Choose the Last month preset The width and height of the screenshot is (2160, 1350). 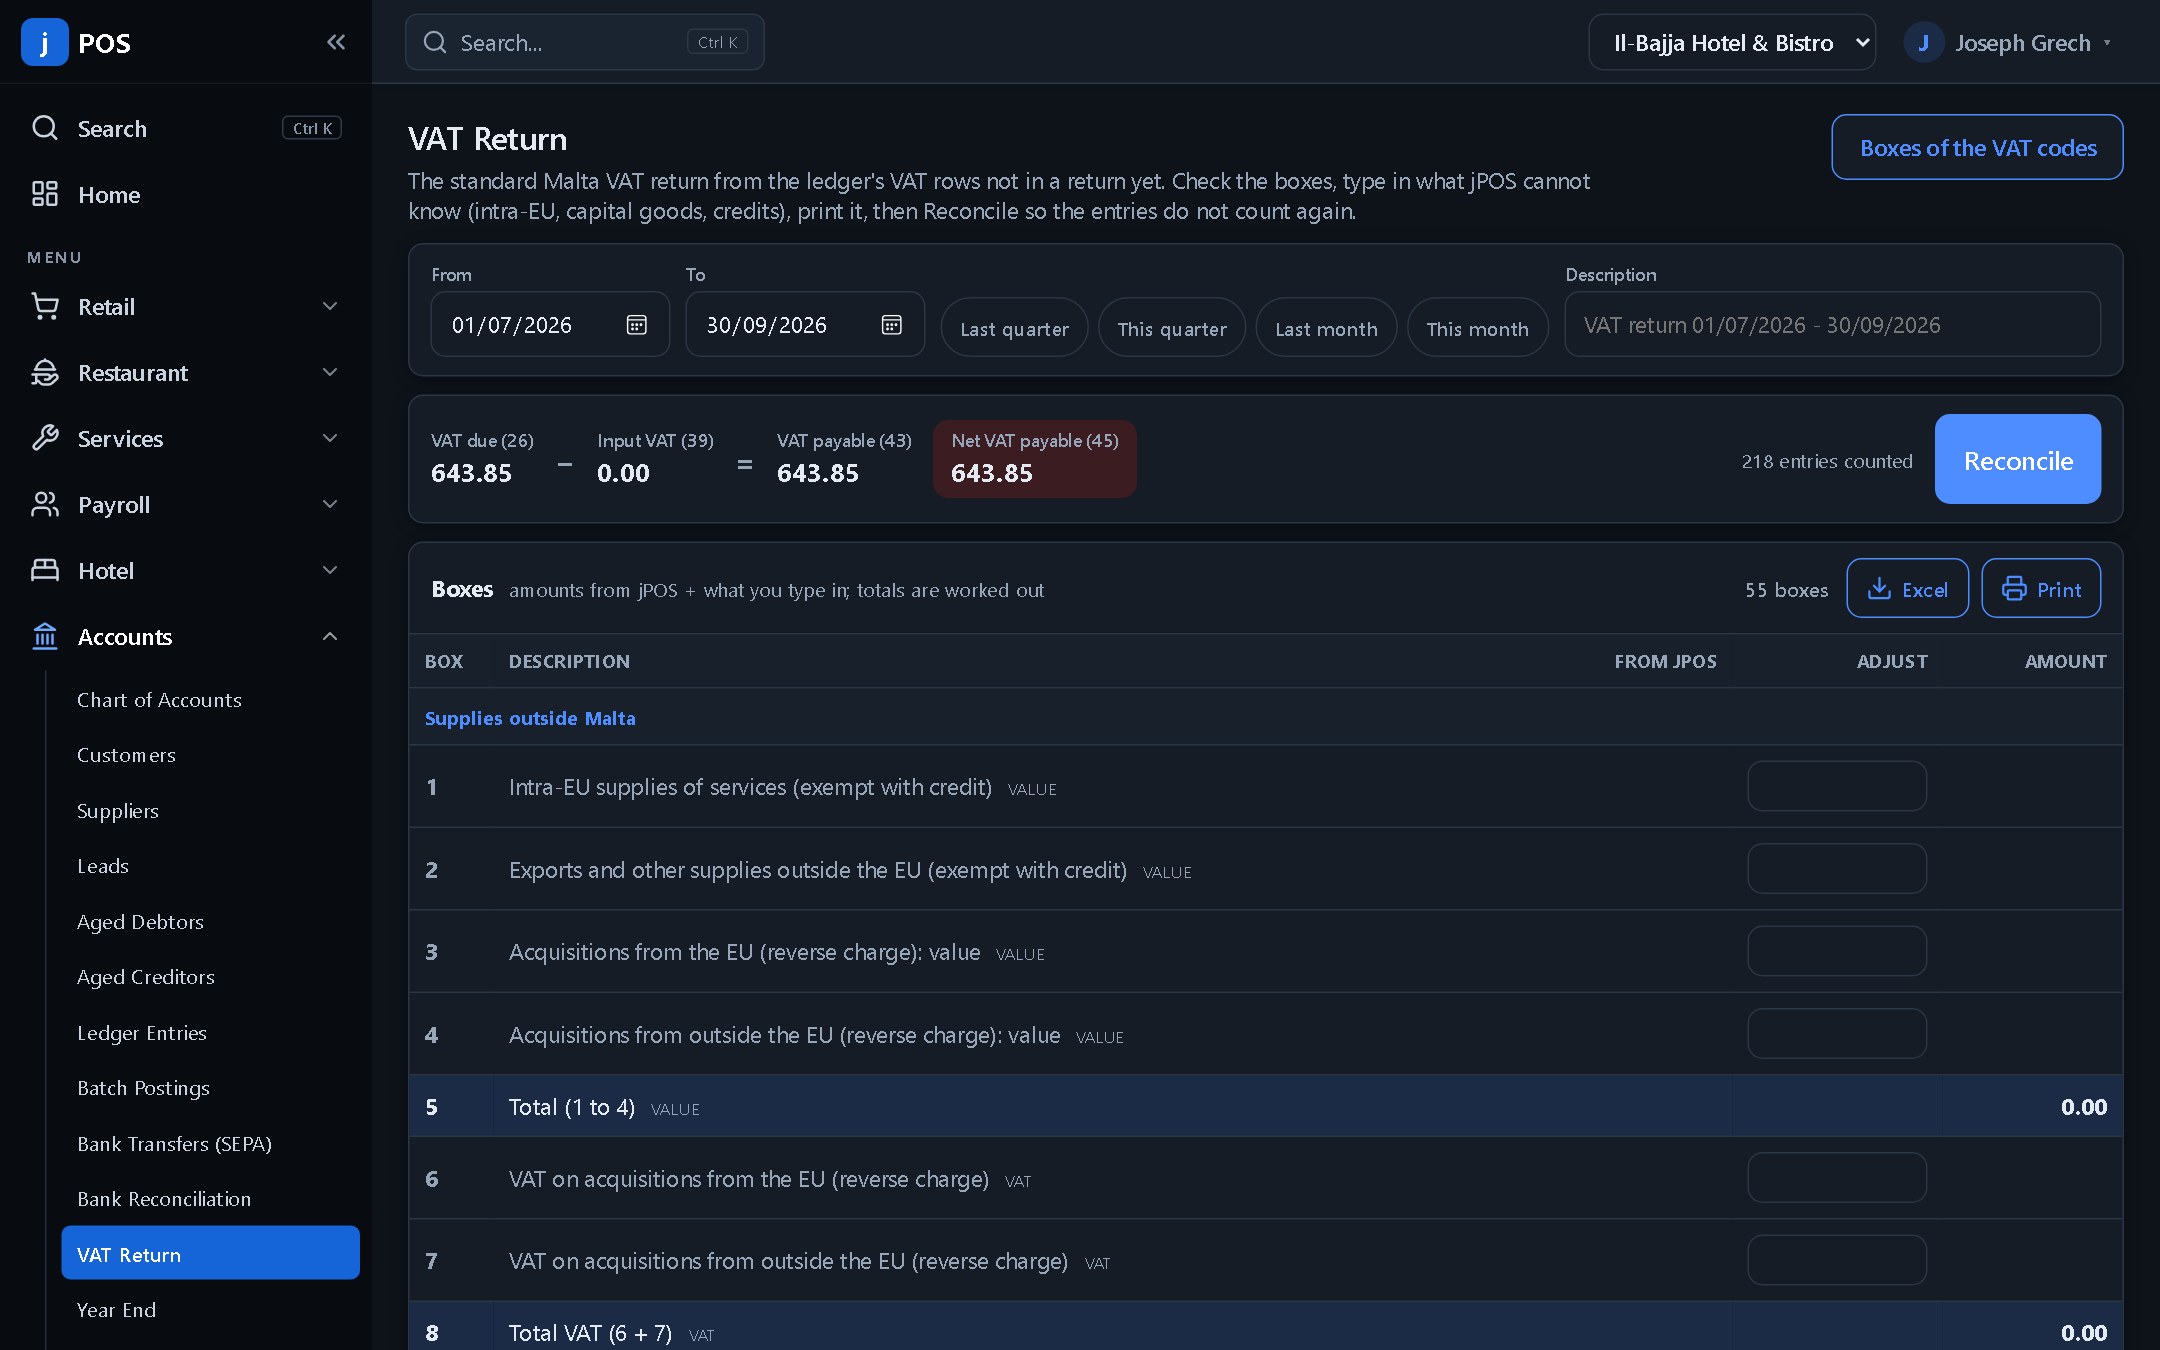(x=1326, y=327)
